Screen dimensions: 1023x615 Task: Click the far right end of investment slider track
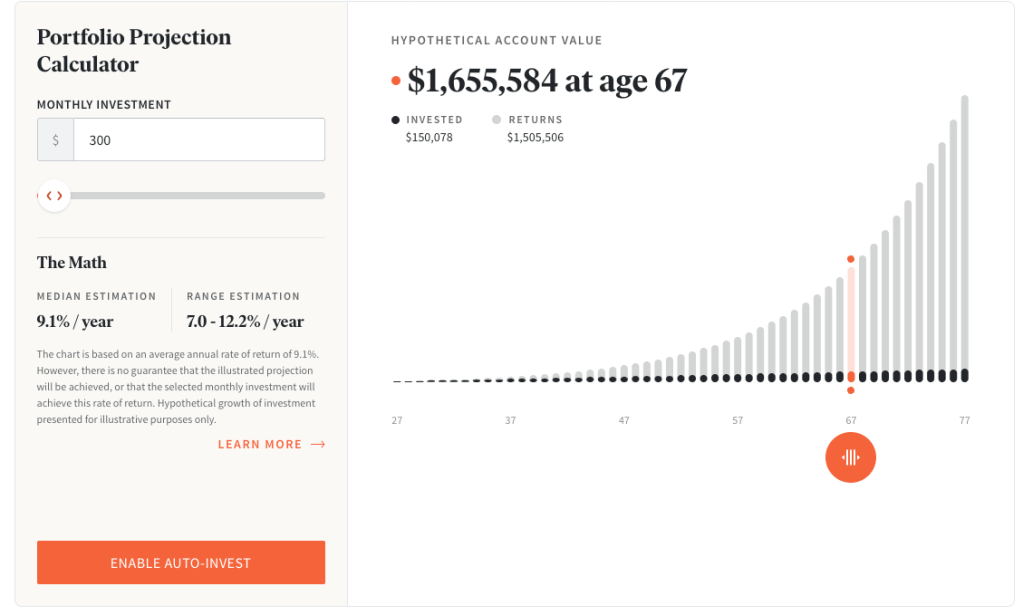321,196
